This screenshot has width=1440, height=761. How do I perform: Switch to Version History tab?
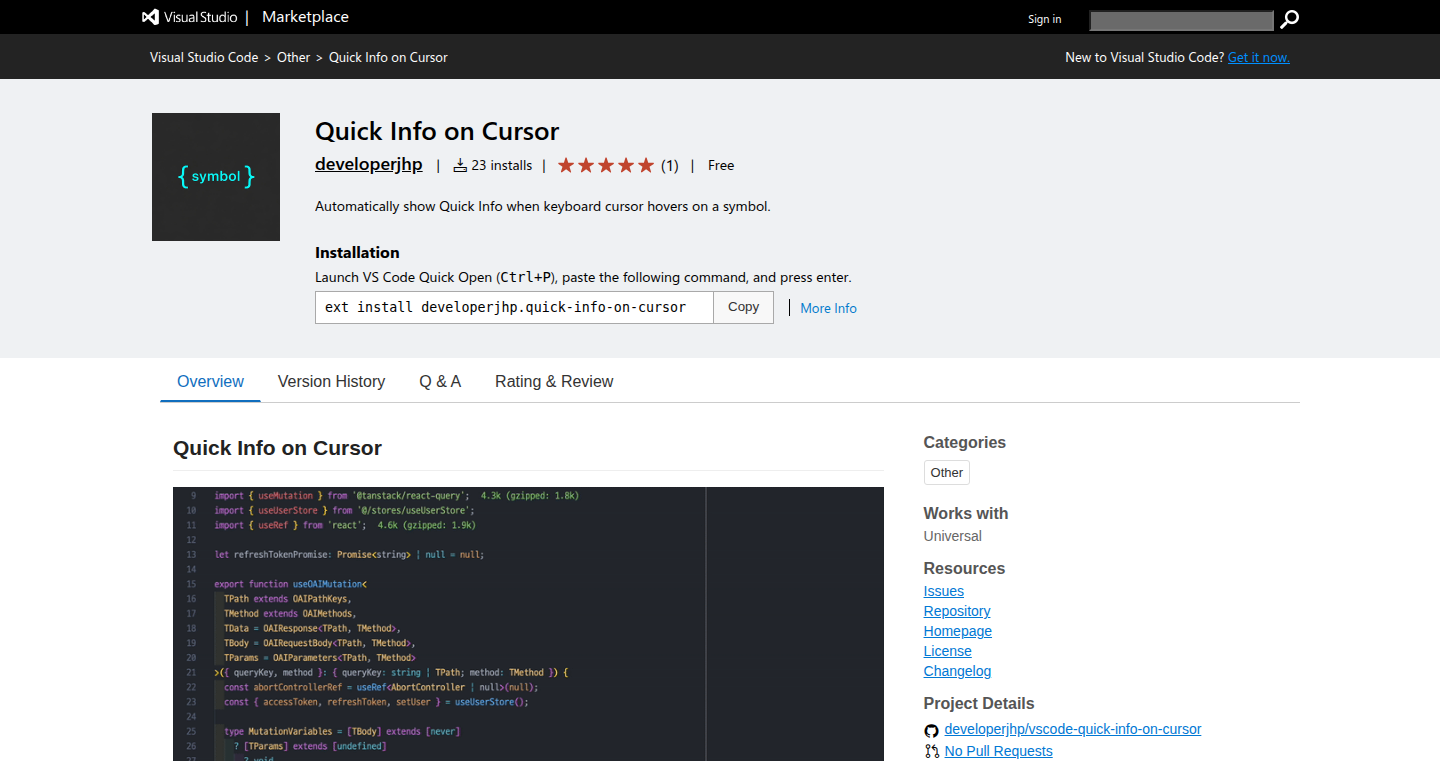click(x=331, y=381)
